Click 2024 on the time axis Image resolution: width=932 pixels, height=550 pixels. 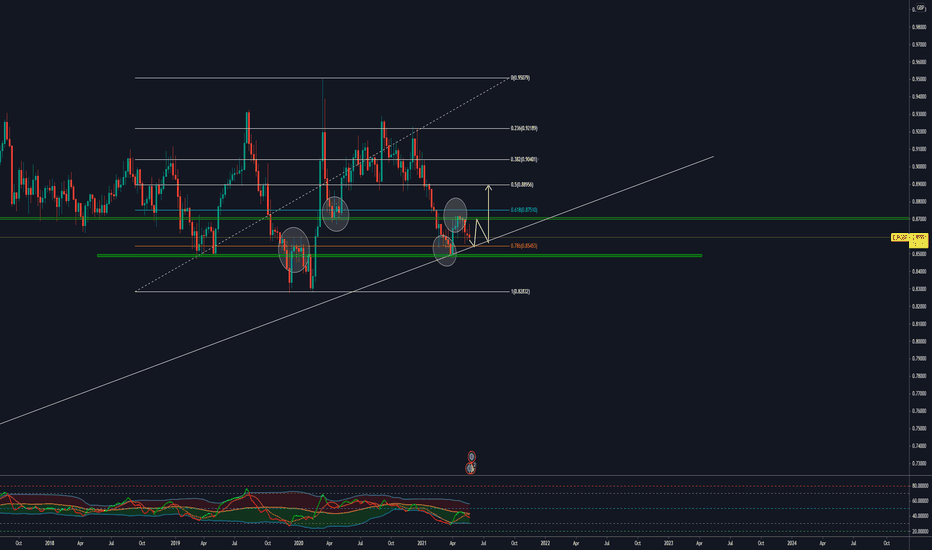tap(792, 543)
